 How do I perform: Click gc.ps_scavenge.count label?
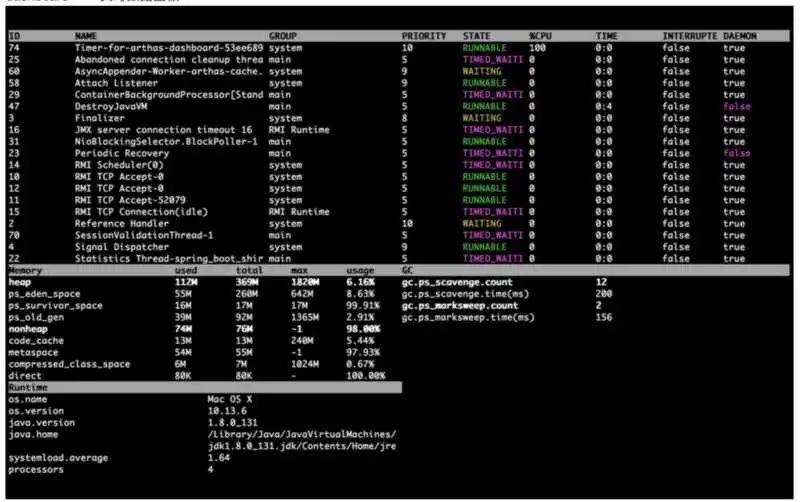(x=457, y=282)
